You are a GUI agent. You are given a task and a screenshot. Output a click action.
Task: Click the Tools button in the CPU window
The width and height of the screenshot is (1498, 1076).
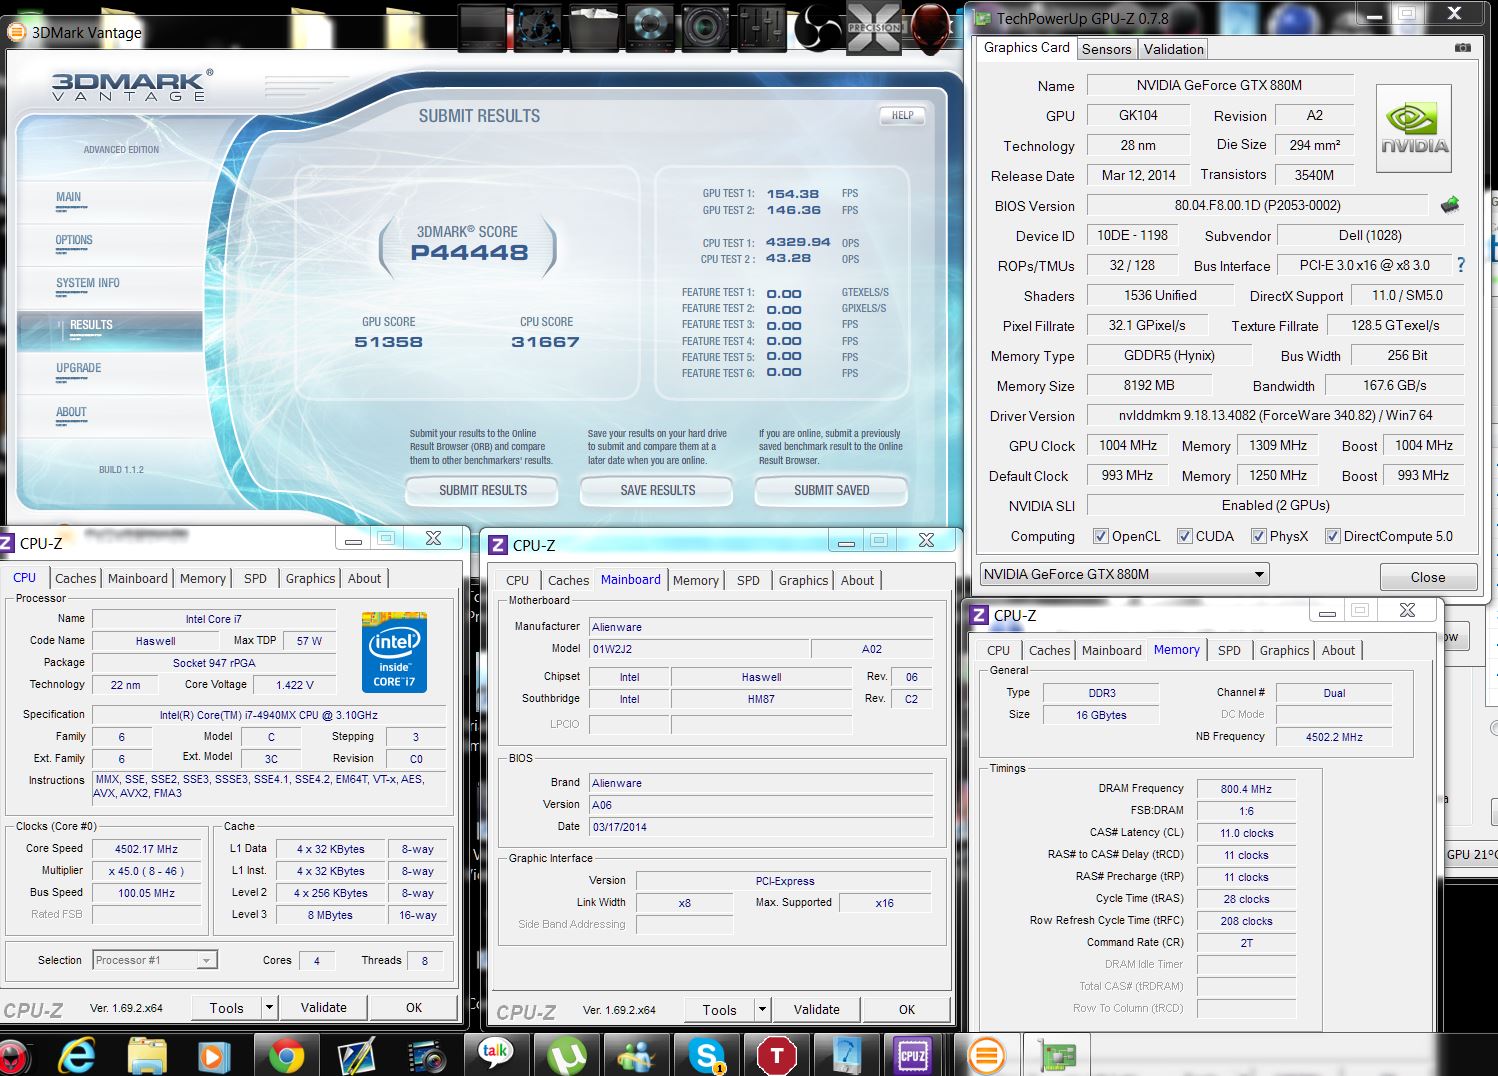[226, 1007]
